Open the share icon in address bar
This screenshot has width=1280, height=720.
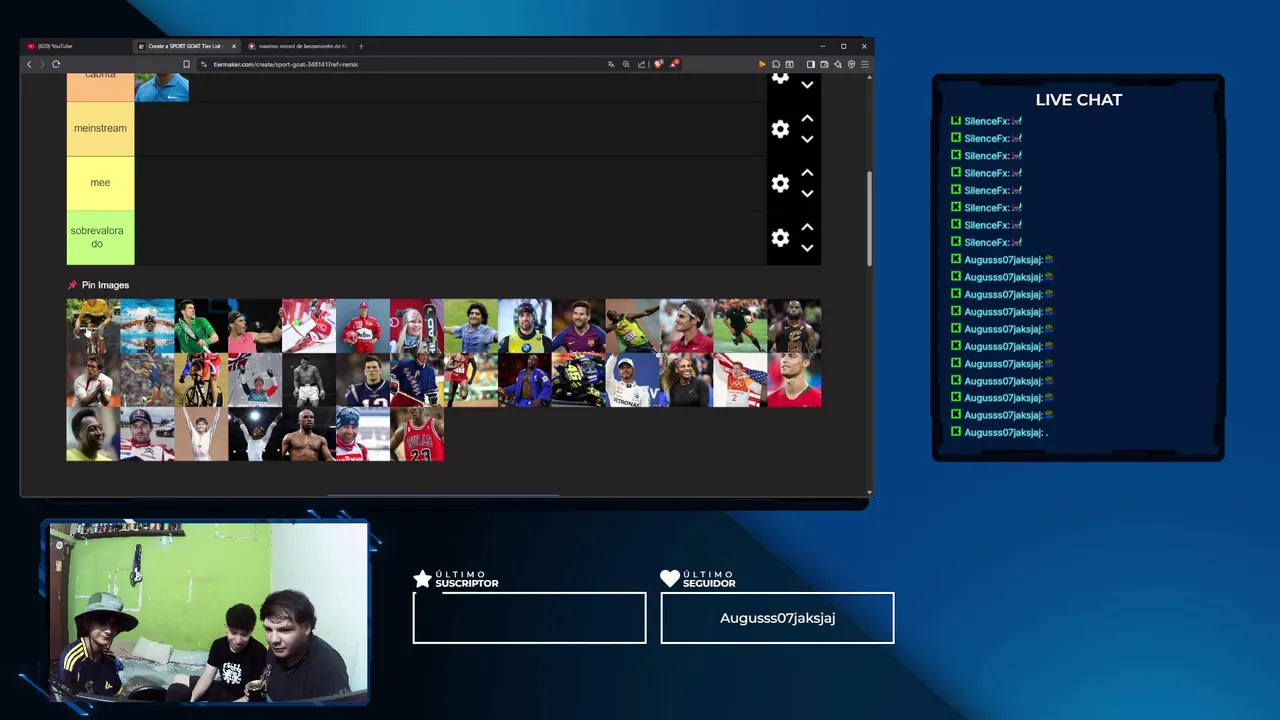[x=641, y=64]
